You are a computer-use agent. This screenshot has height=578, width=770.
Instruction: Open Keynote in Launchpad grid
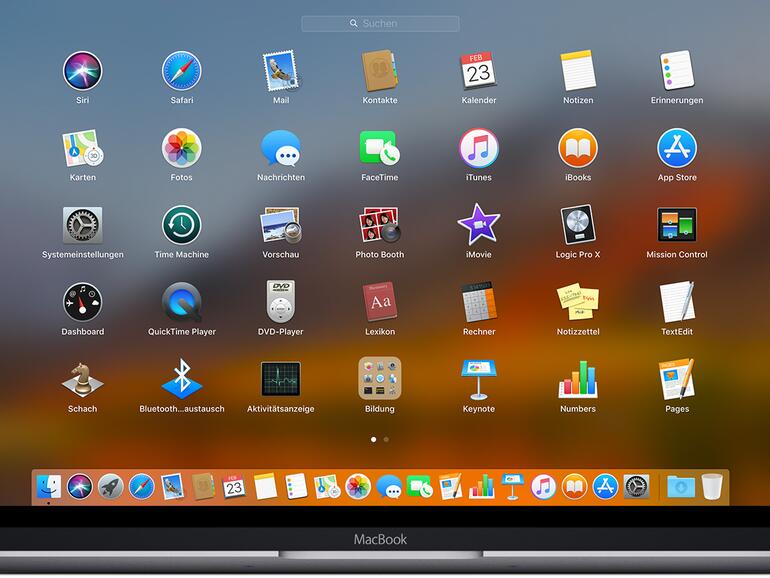[x=479, y=379]
